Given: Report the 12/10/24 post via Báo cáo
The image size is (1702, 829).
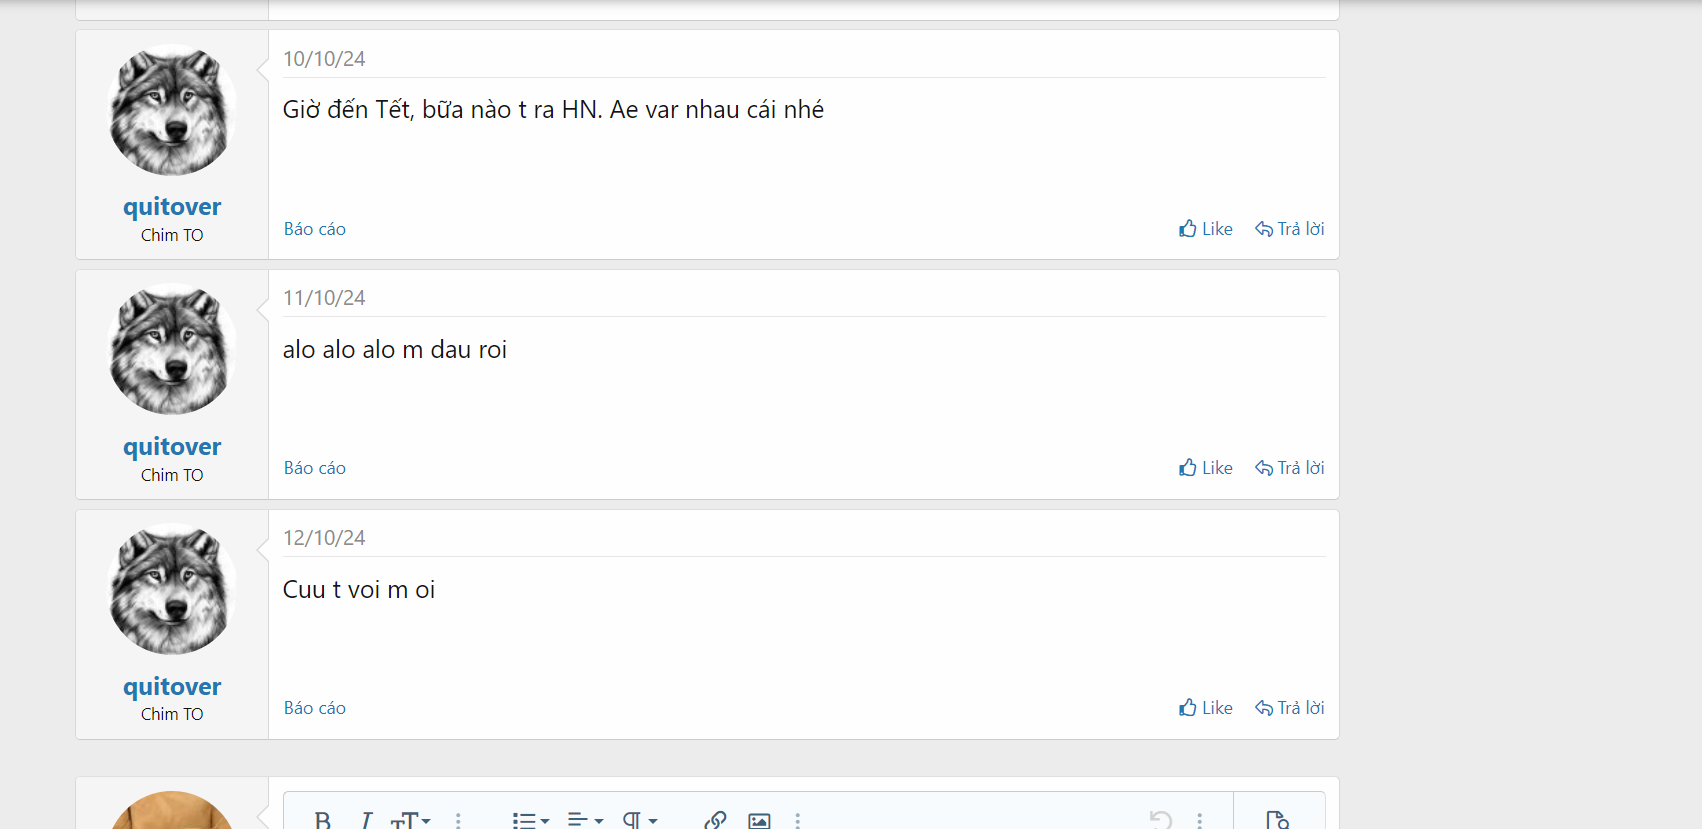Looking at the screenshot, I should click(x=314, y=708).
